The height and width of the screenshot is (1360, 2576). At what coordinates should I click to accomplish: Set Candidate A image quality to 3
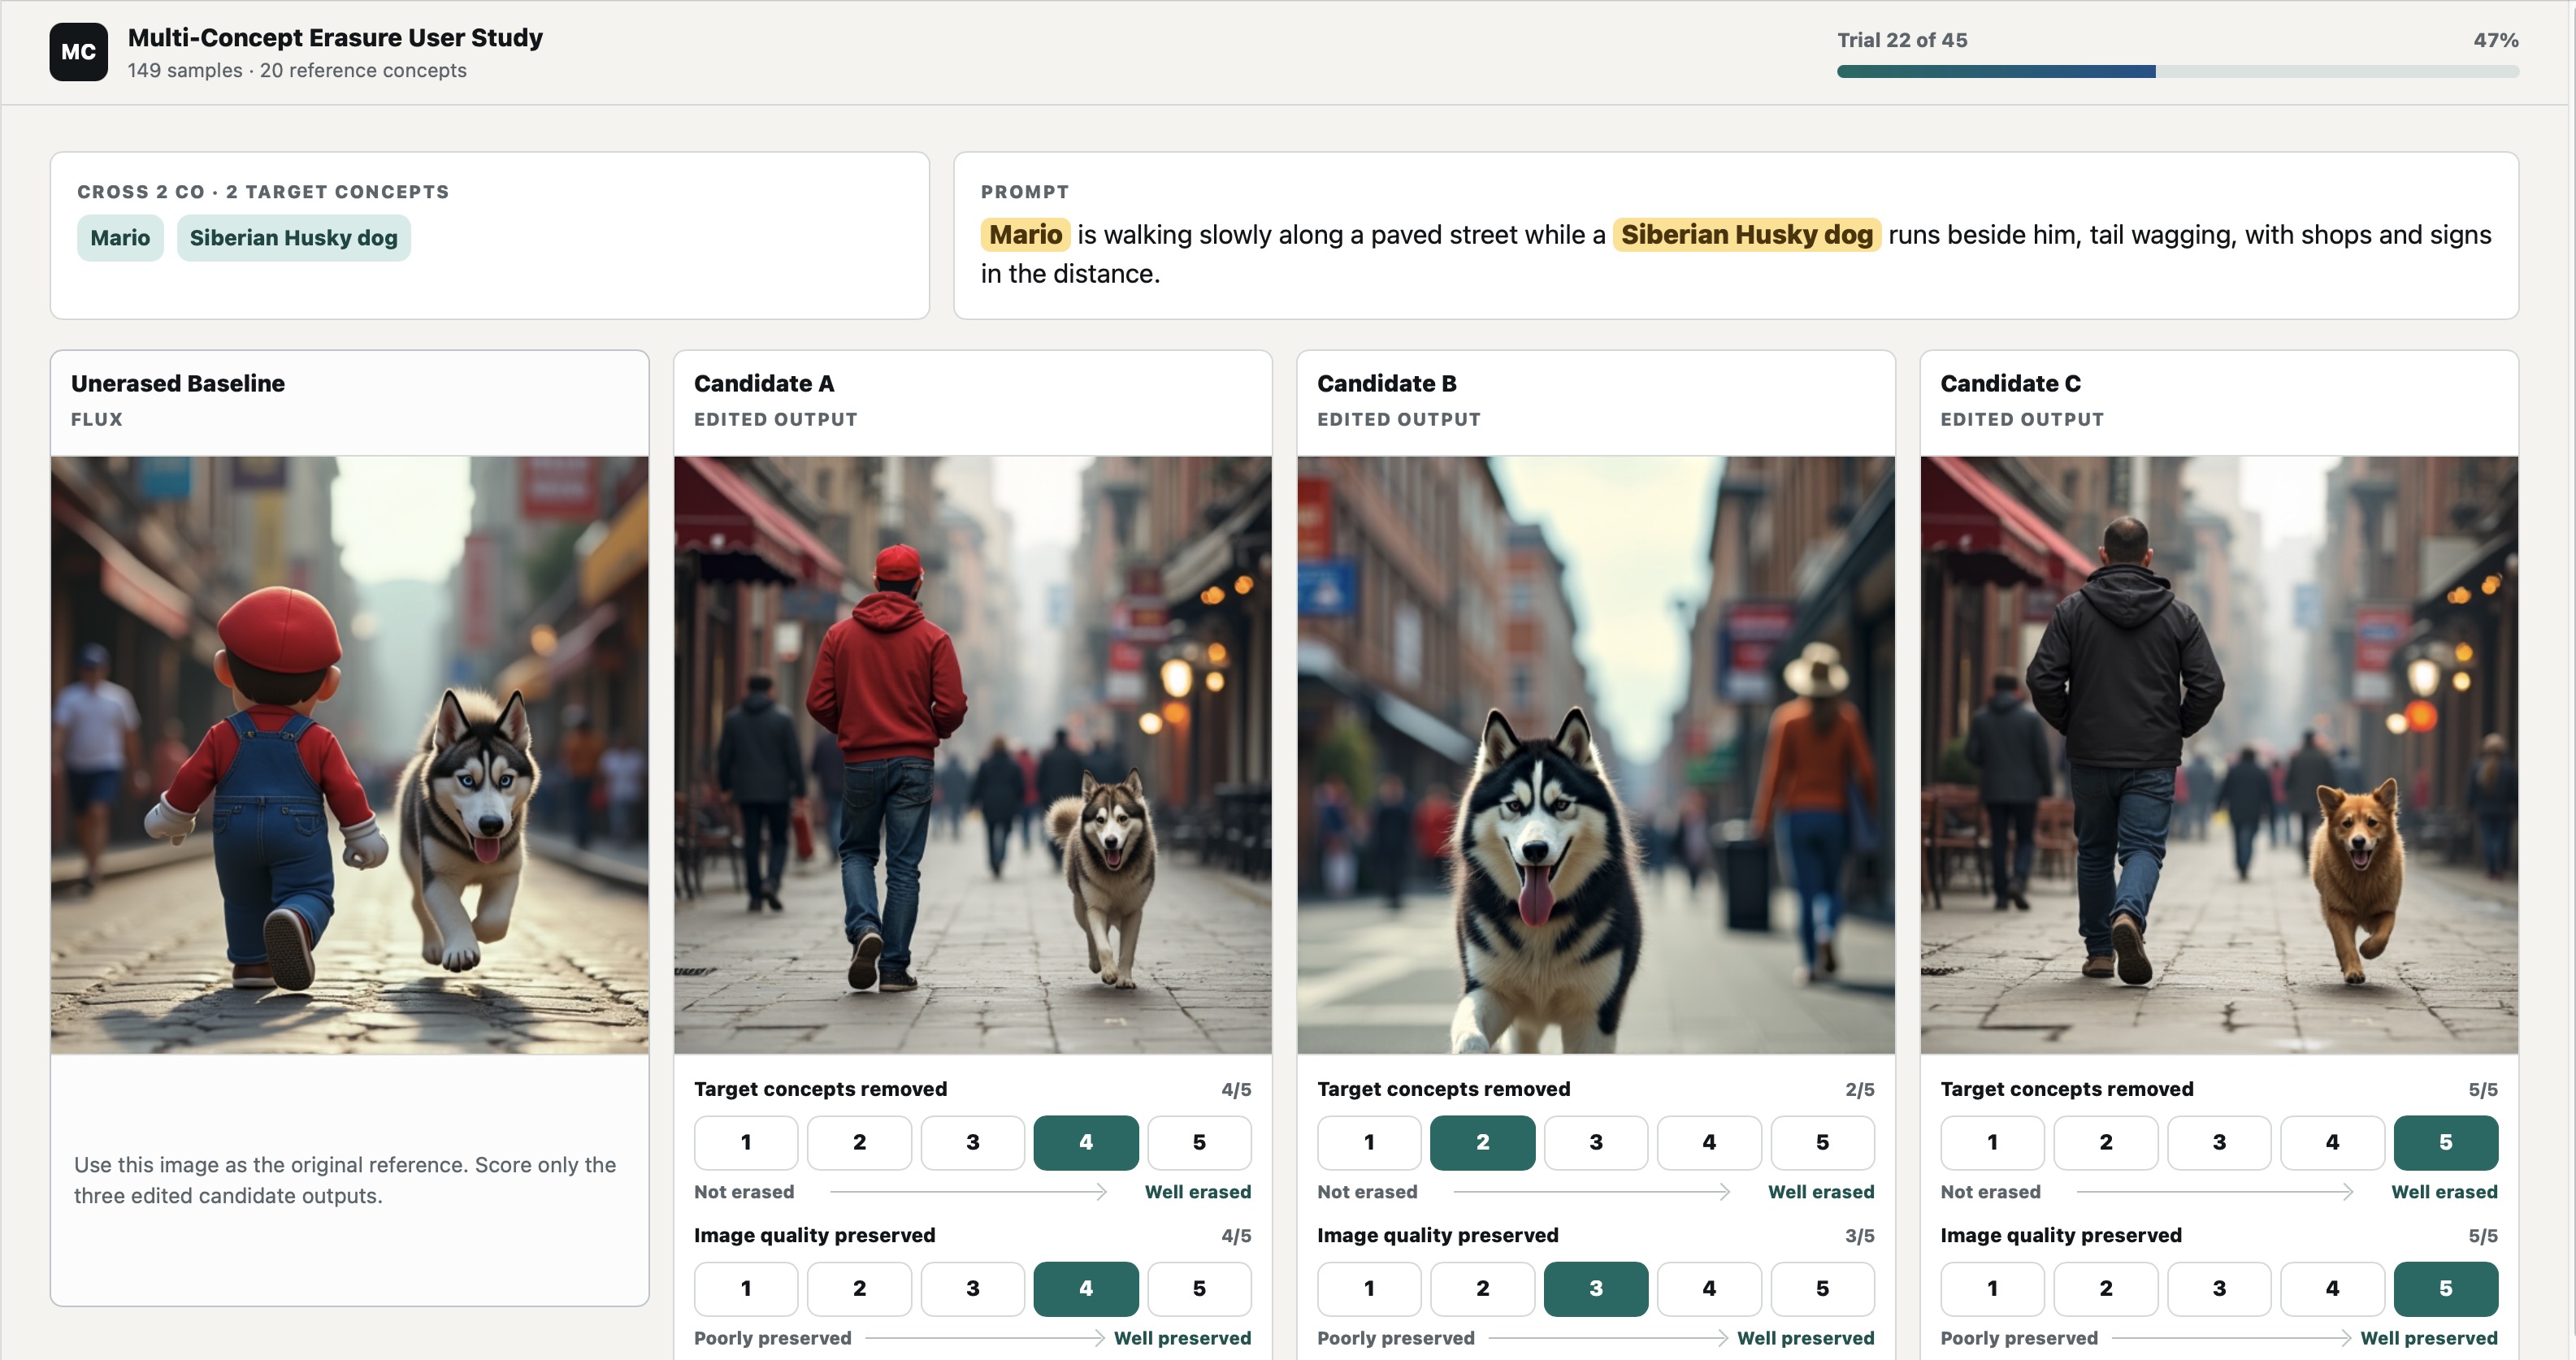pos(972,1288)
